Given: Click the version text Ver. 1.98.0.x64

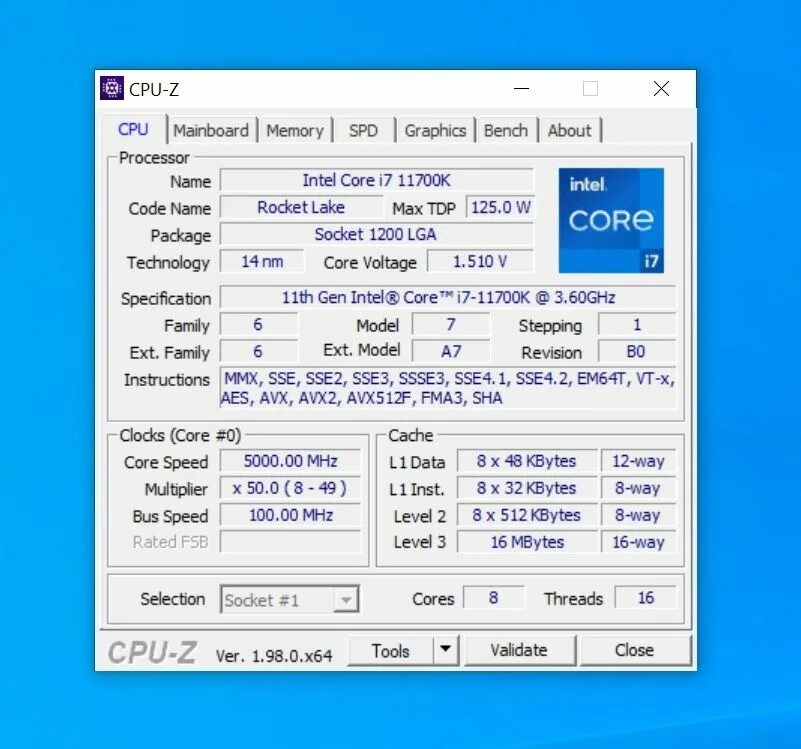Looking at the screenshot, I should (x=274, y=656).
